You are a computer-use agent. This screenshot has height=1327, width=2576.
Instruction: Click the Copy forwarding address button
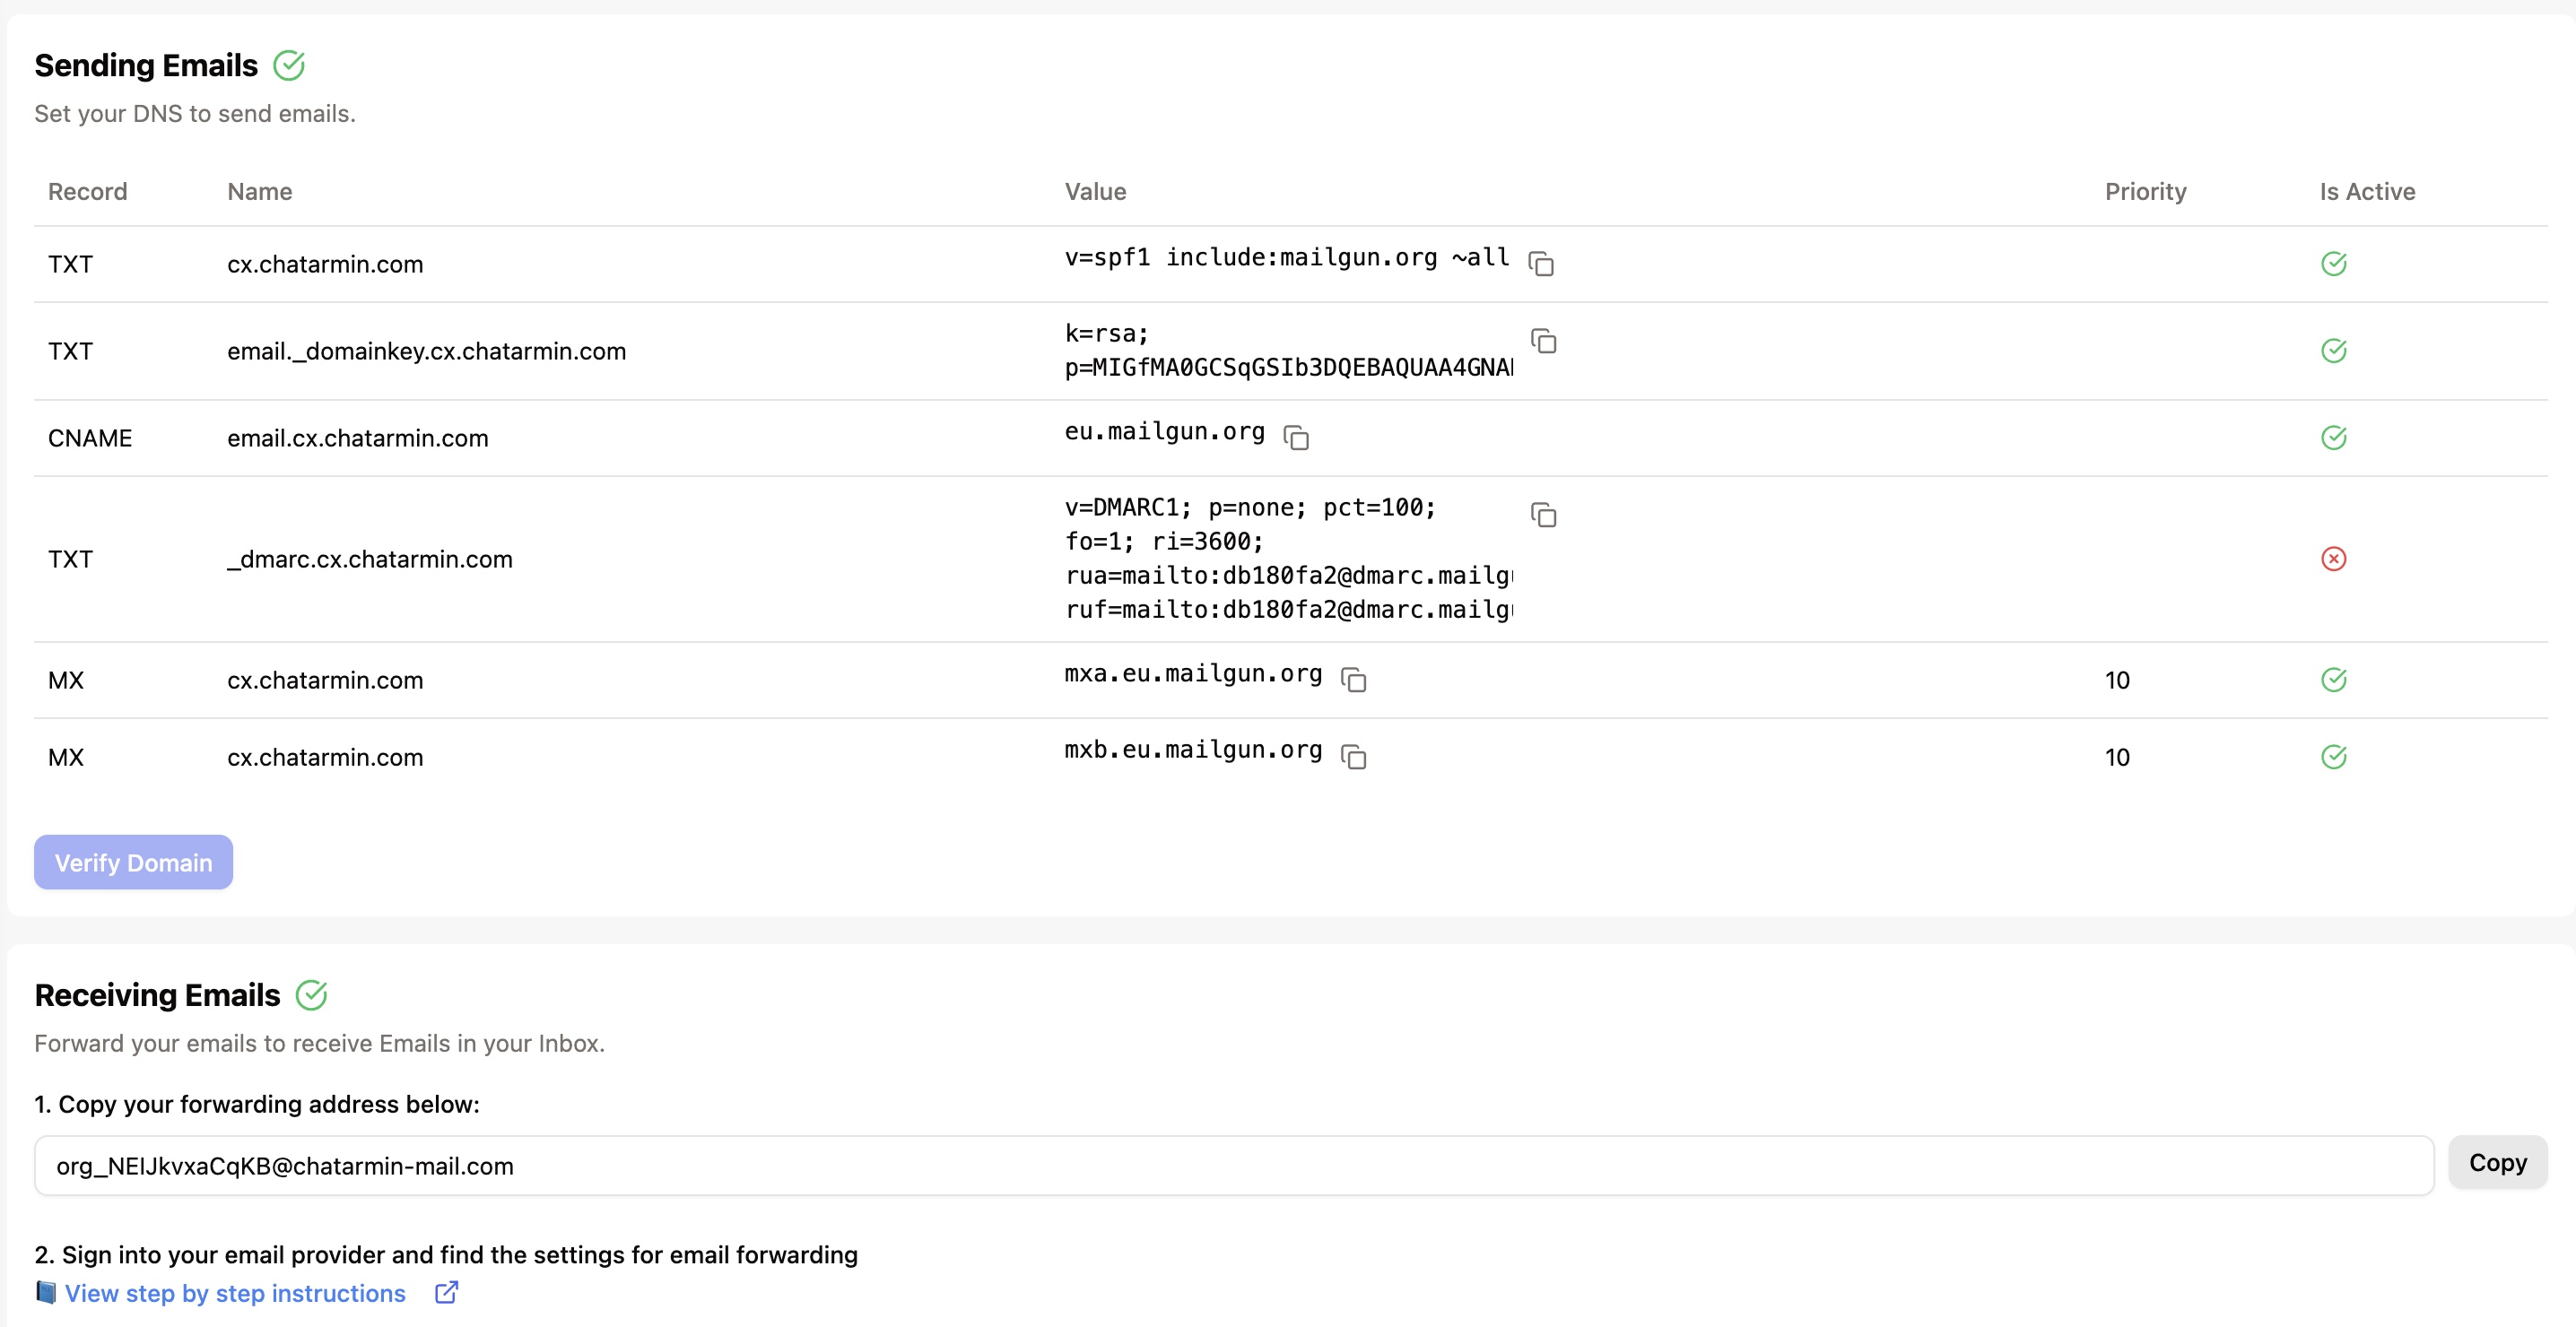click(2497, 1163)
